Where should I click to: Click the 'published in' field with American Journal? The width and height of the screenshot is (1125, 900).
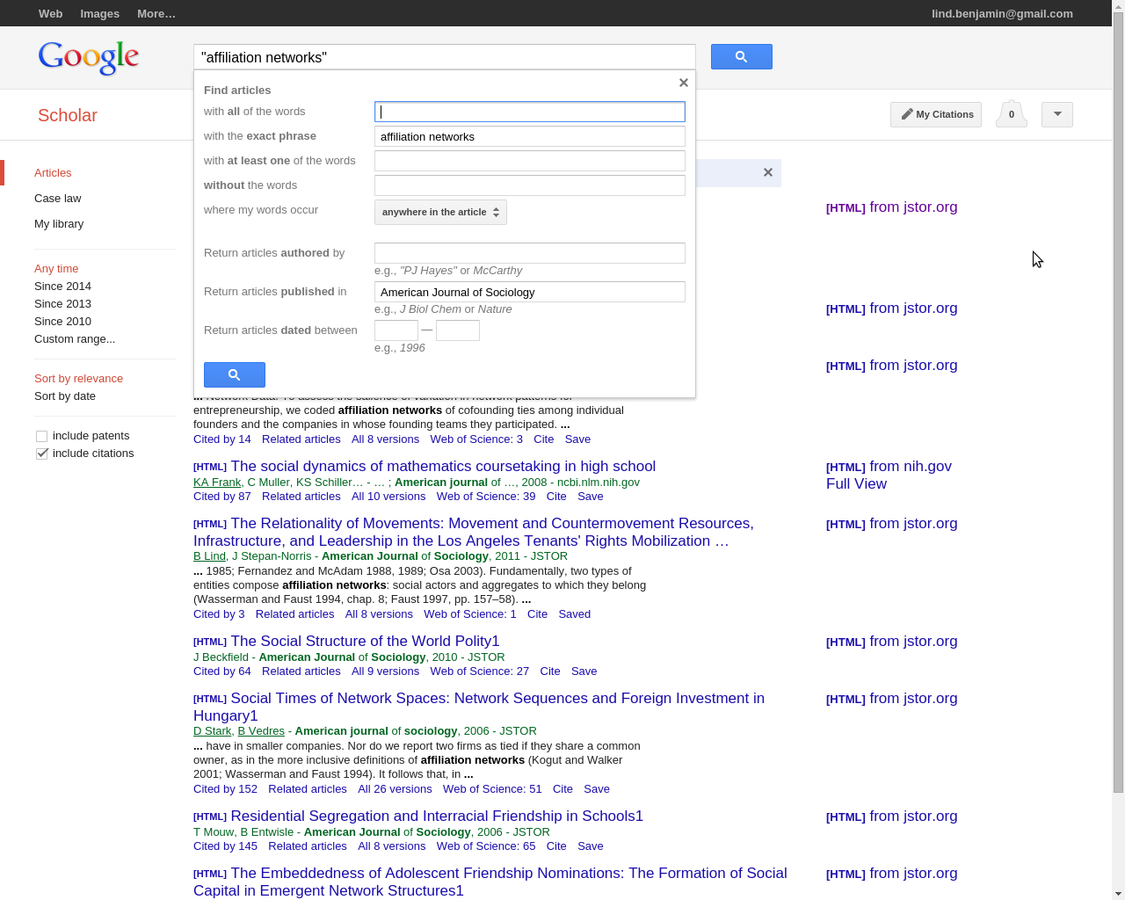pyautogui.click(x=529, y=291)
